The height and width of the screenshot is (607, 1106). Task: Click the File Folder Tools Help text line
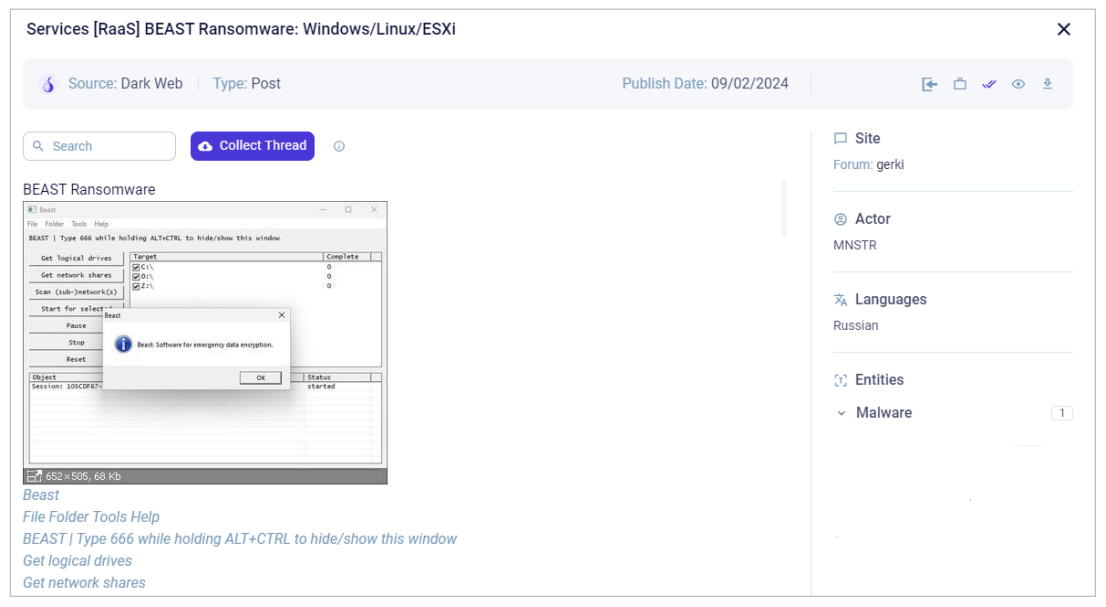pos(91,517)
